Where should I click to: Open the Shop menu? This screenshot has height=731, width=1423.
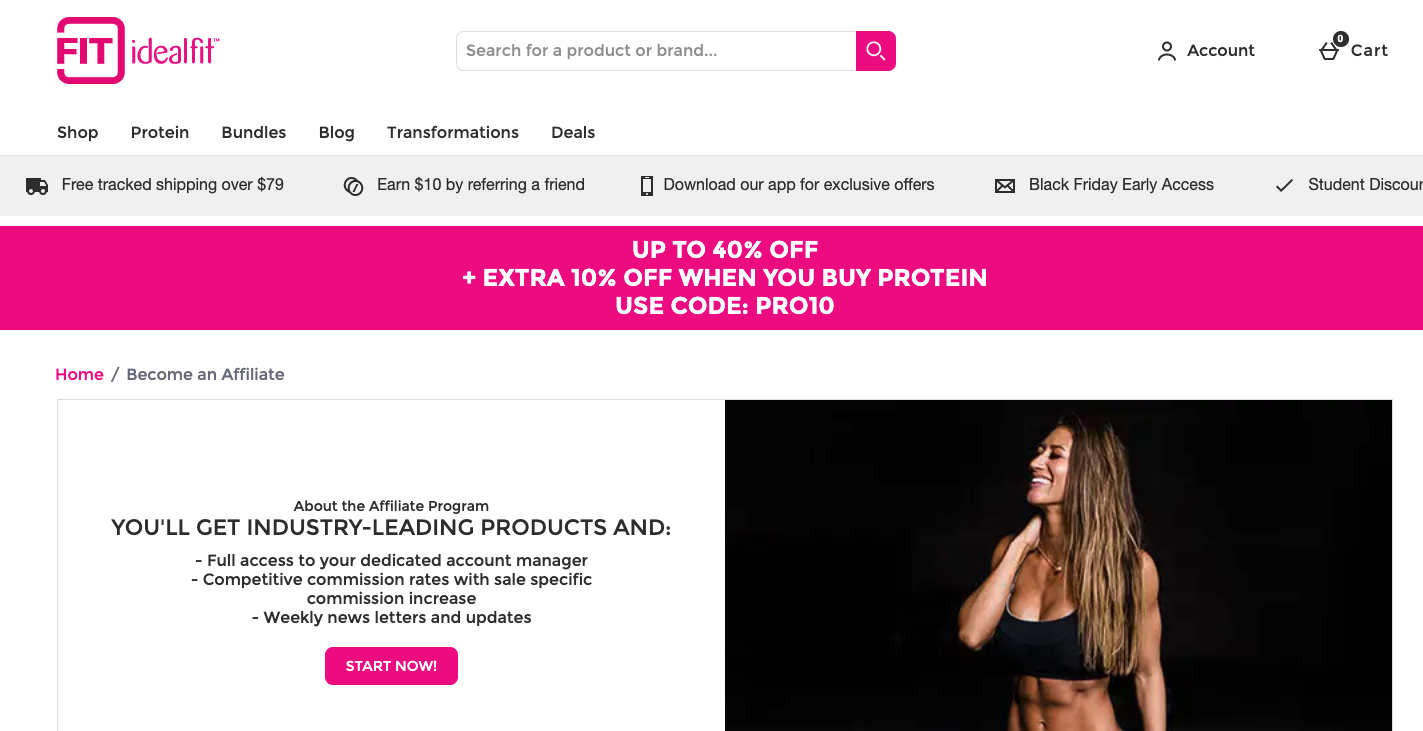click(78, 132)
